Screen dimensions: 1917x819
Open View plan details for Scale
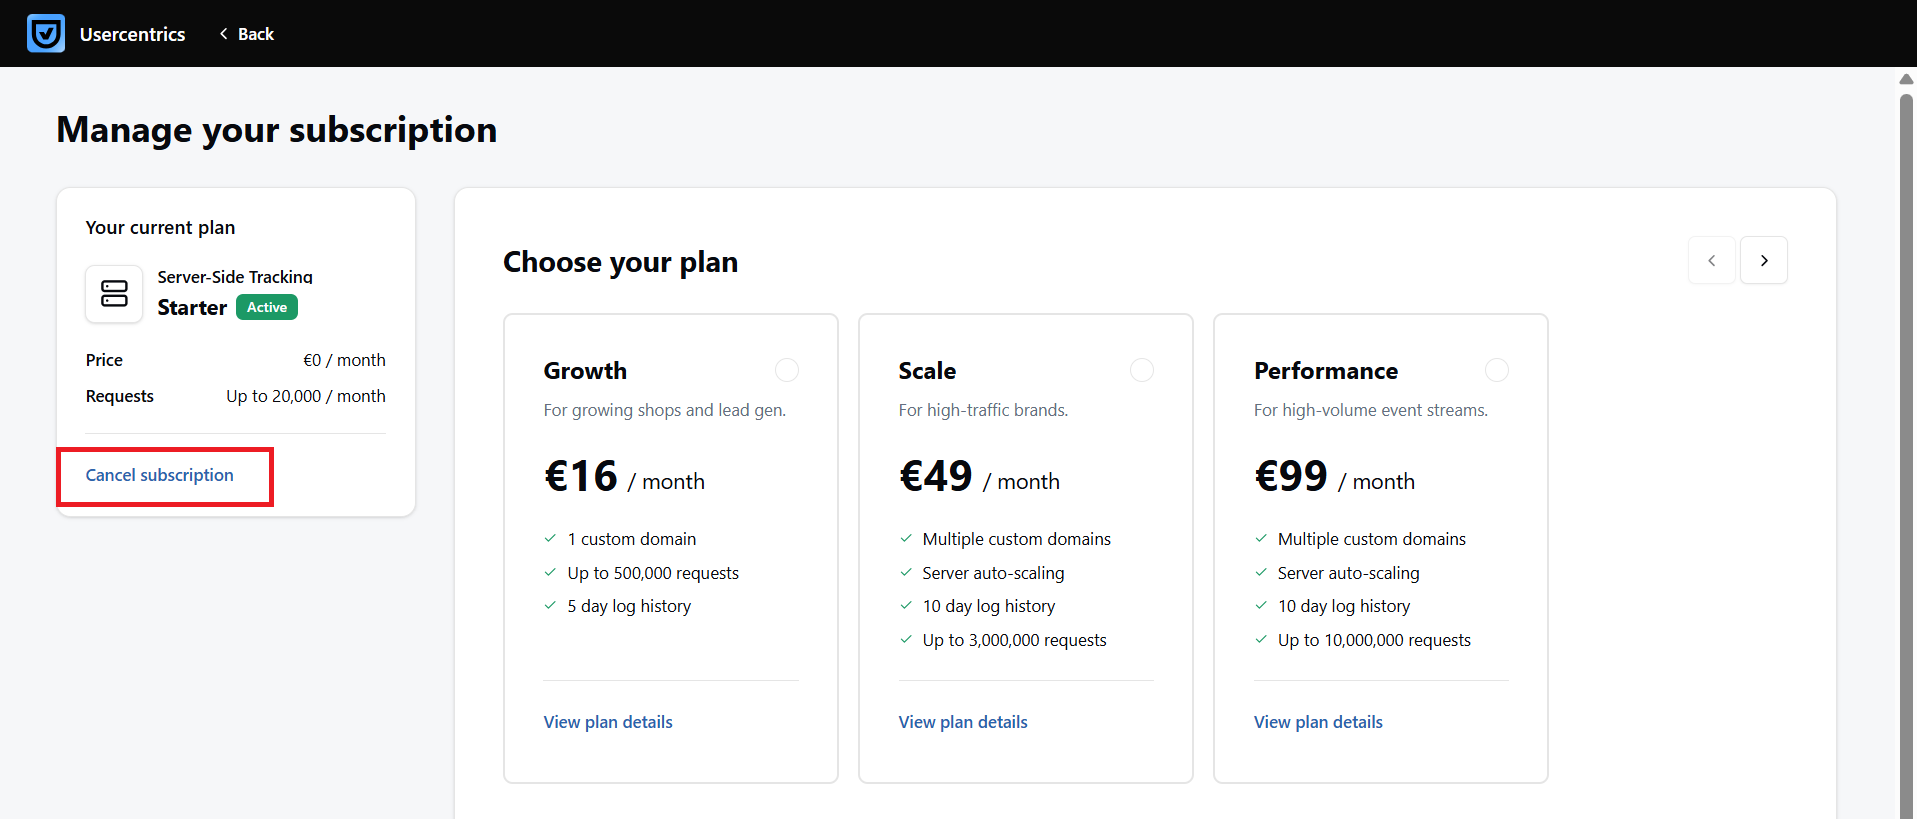pyautogui.click(x=963, y=722)
